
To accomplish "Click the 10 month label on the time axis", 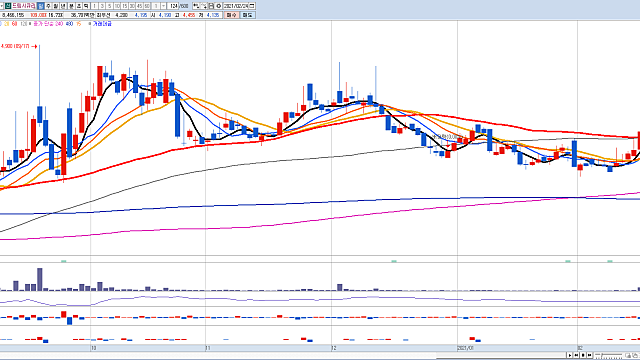I will [93, 348].
